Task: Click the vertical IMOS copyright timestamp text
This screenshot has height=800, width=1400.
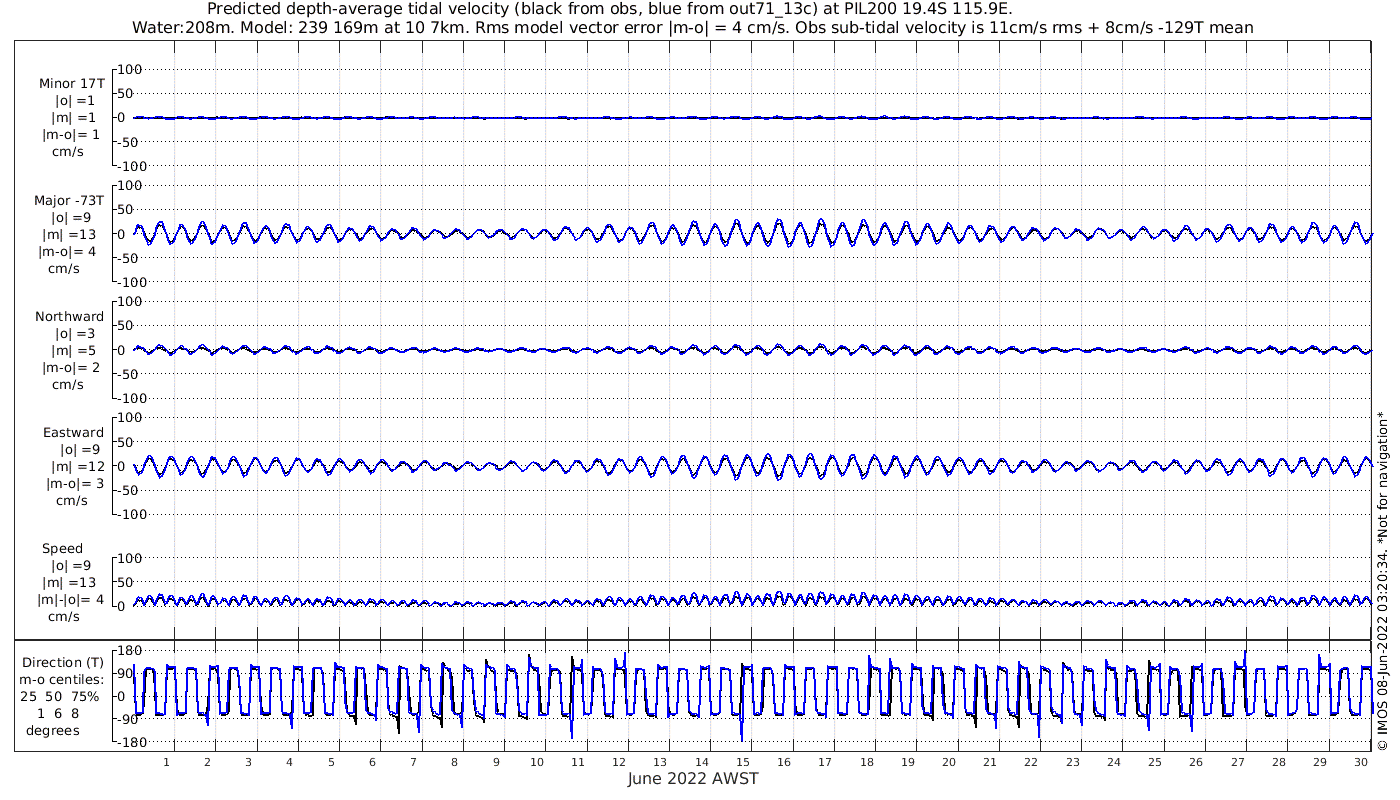Action: [1382, 580]
